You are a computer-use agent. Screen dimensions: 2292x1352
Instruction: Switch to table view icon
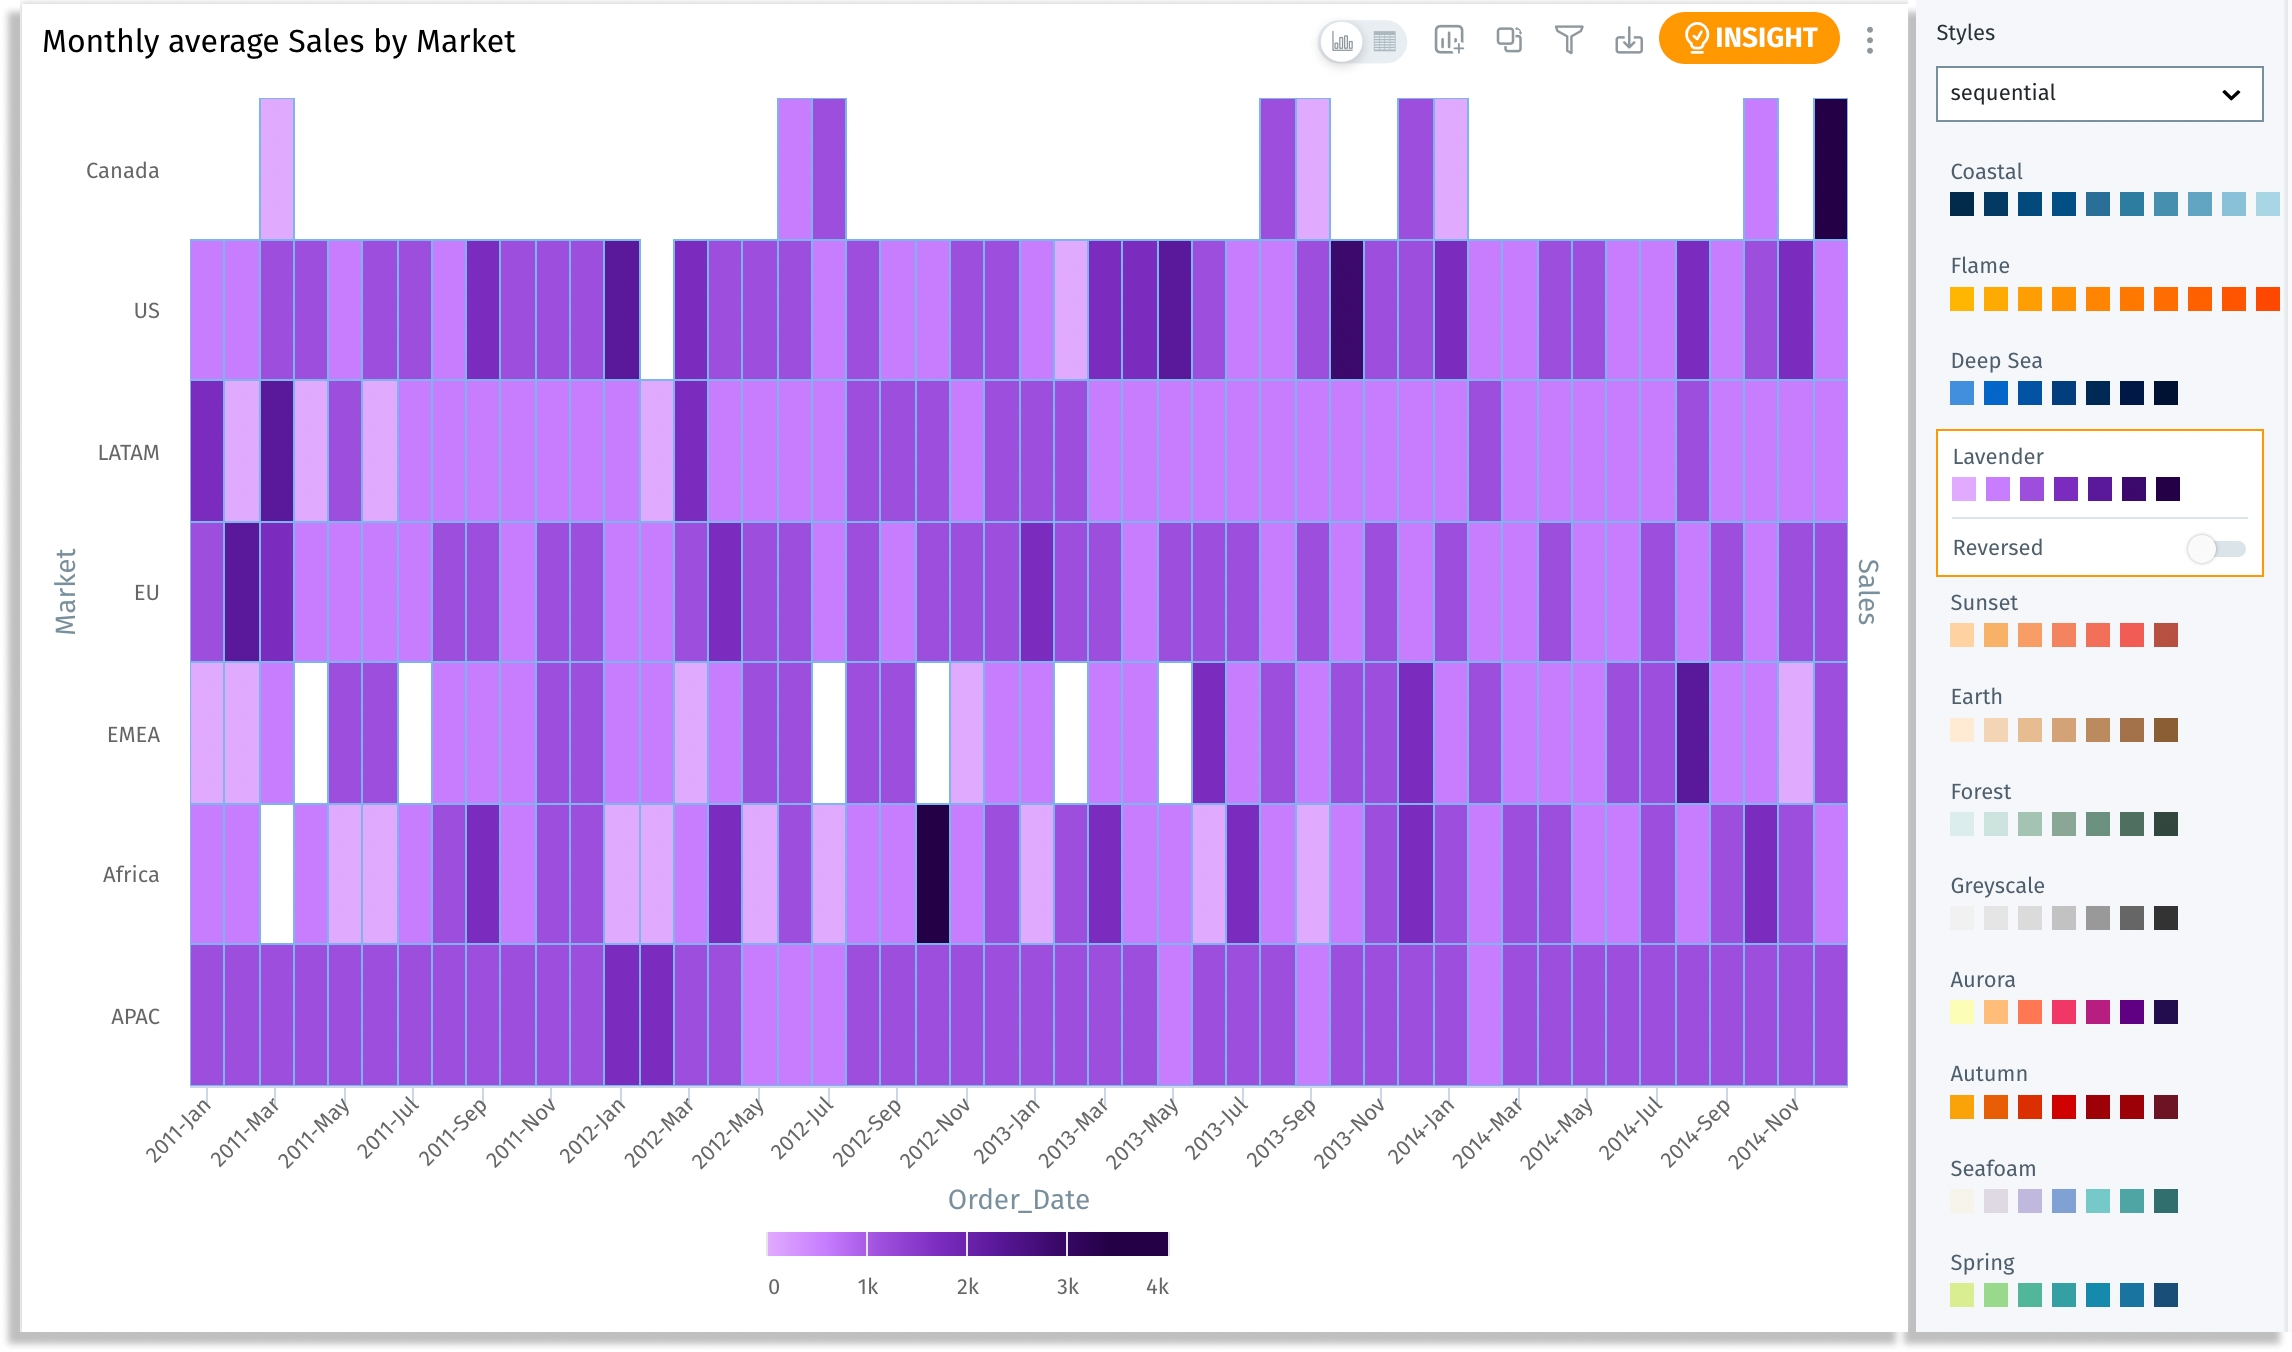[1385, 42]
